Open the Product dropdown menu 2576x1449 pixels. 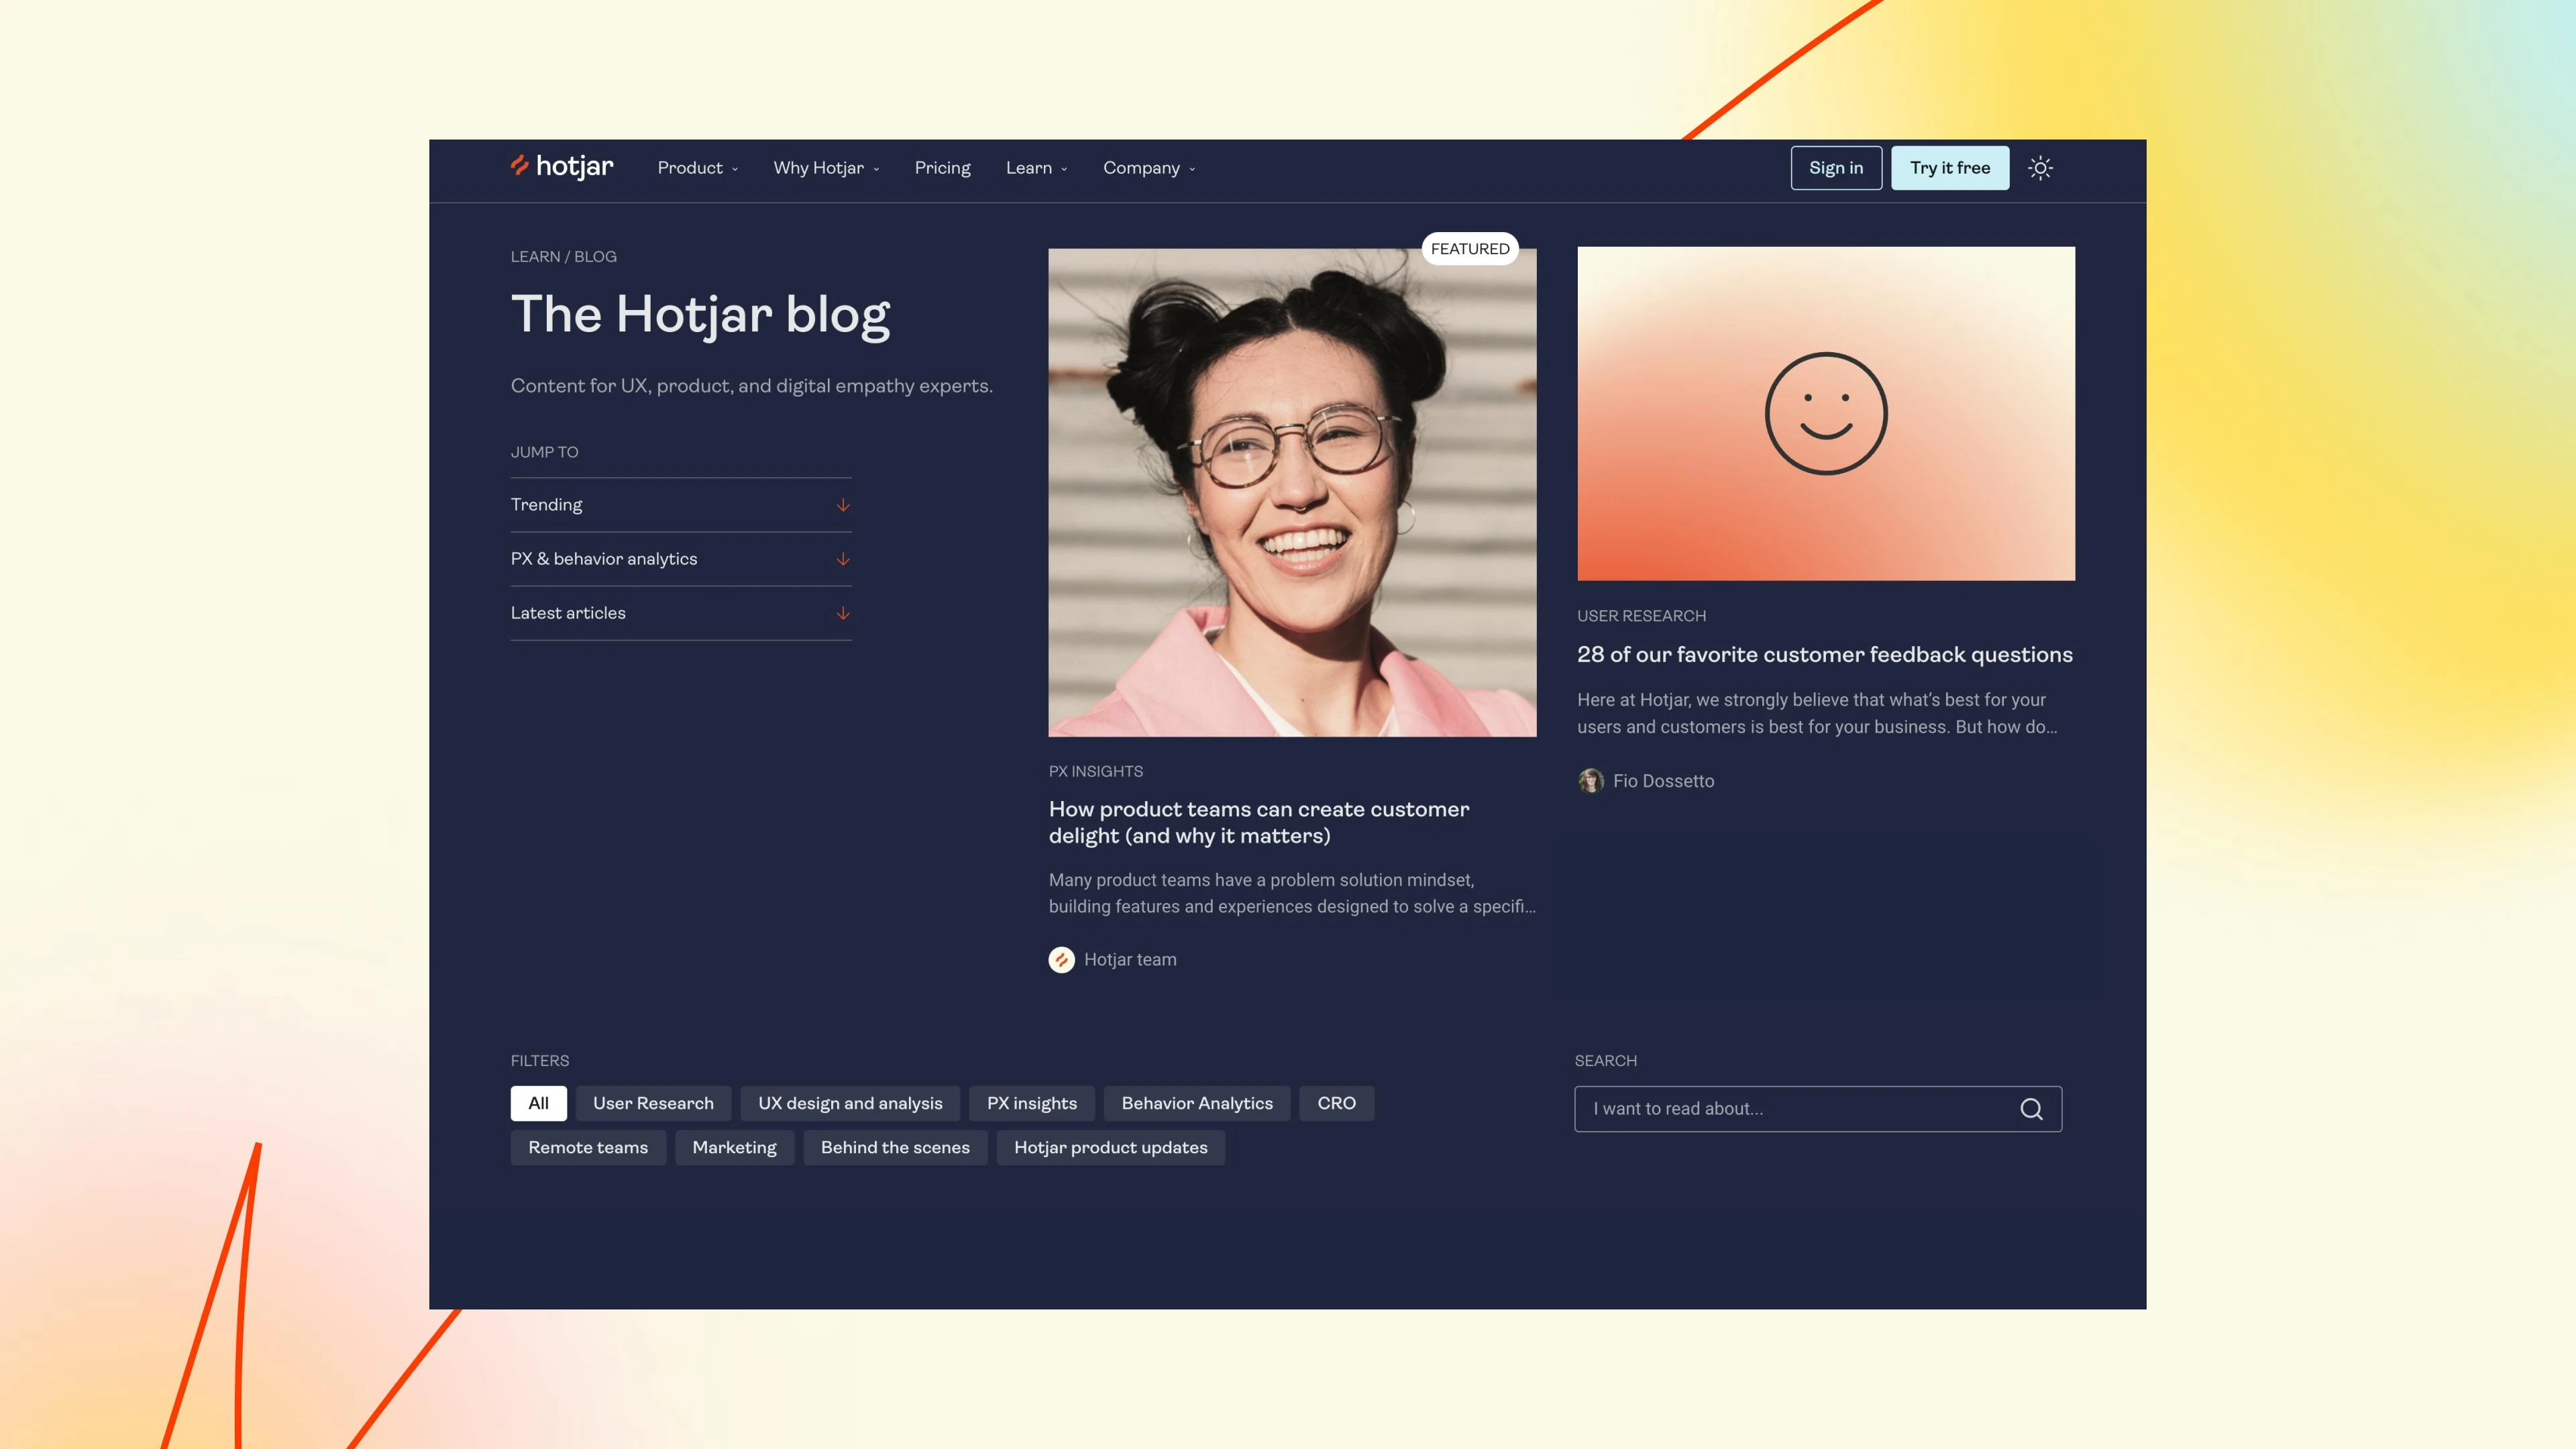[x=698, y=168]
